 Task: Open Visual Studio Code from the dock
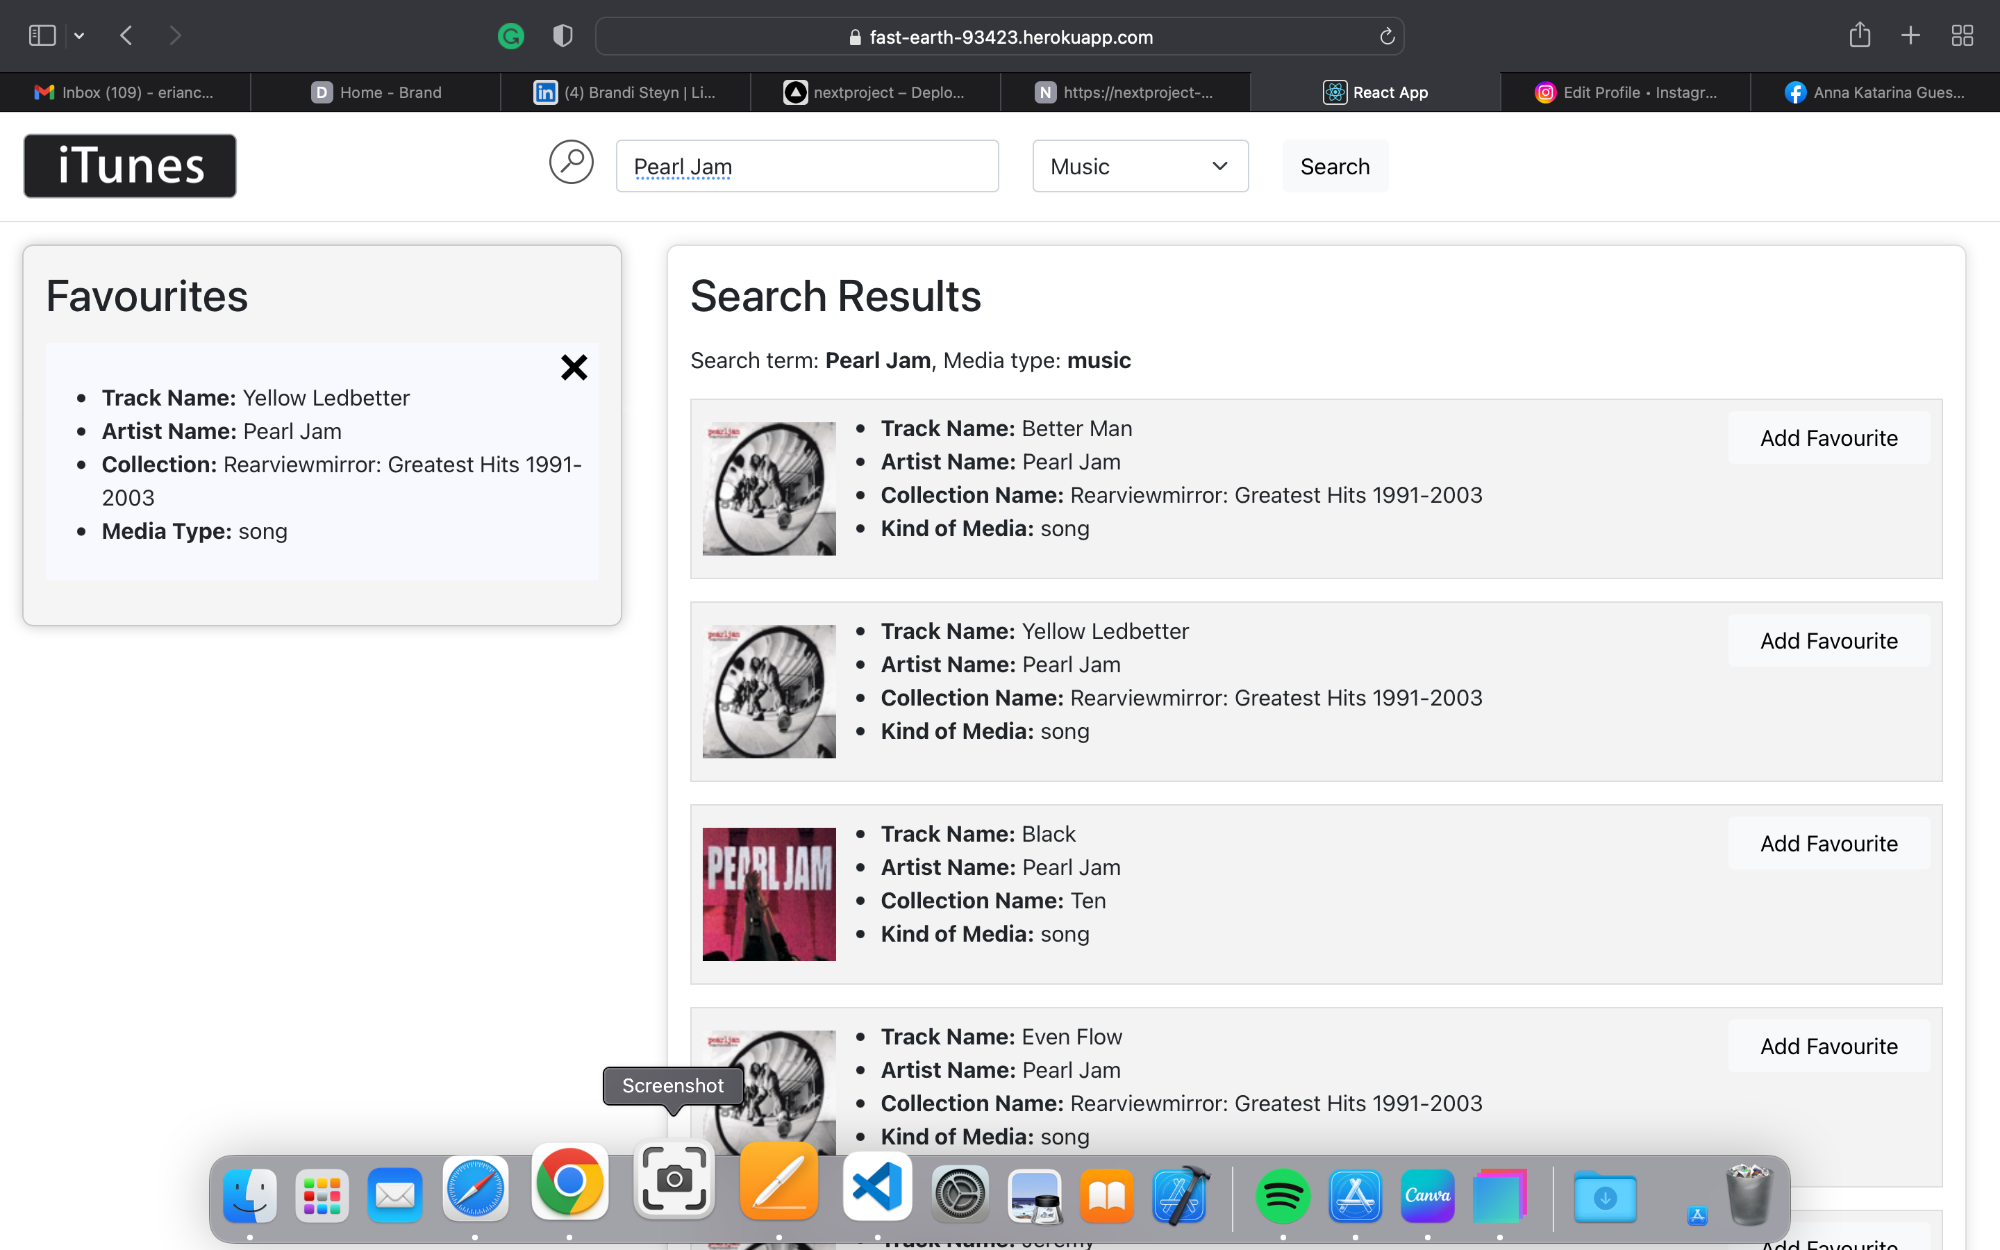pyautogui.click(x=877, y=1186)
